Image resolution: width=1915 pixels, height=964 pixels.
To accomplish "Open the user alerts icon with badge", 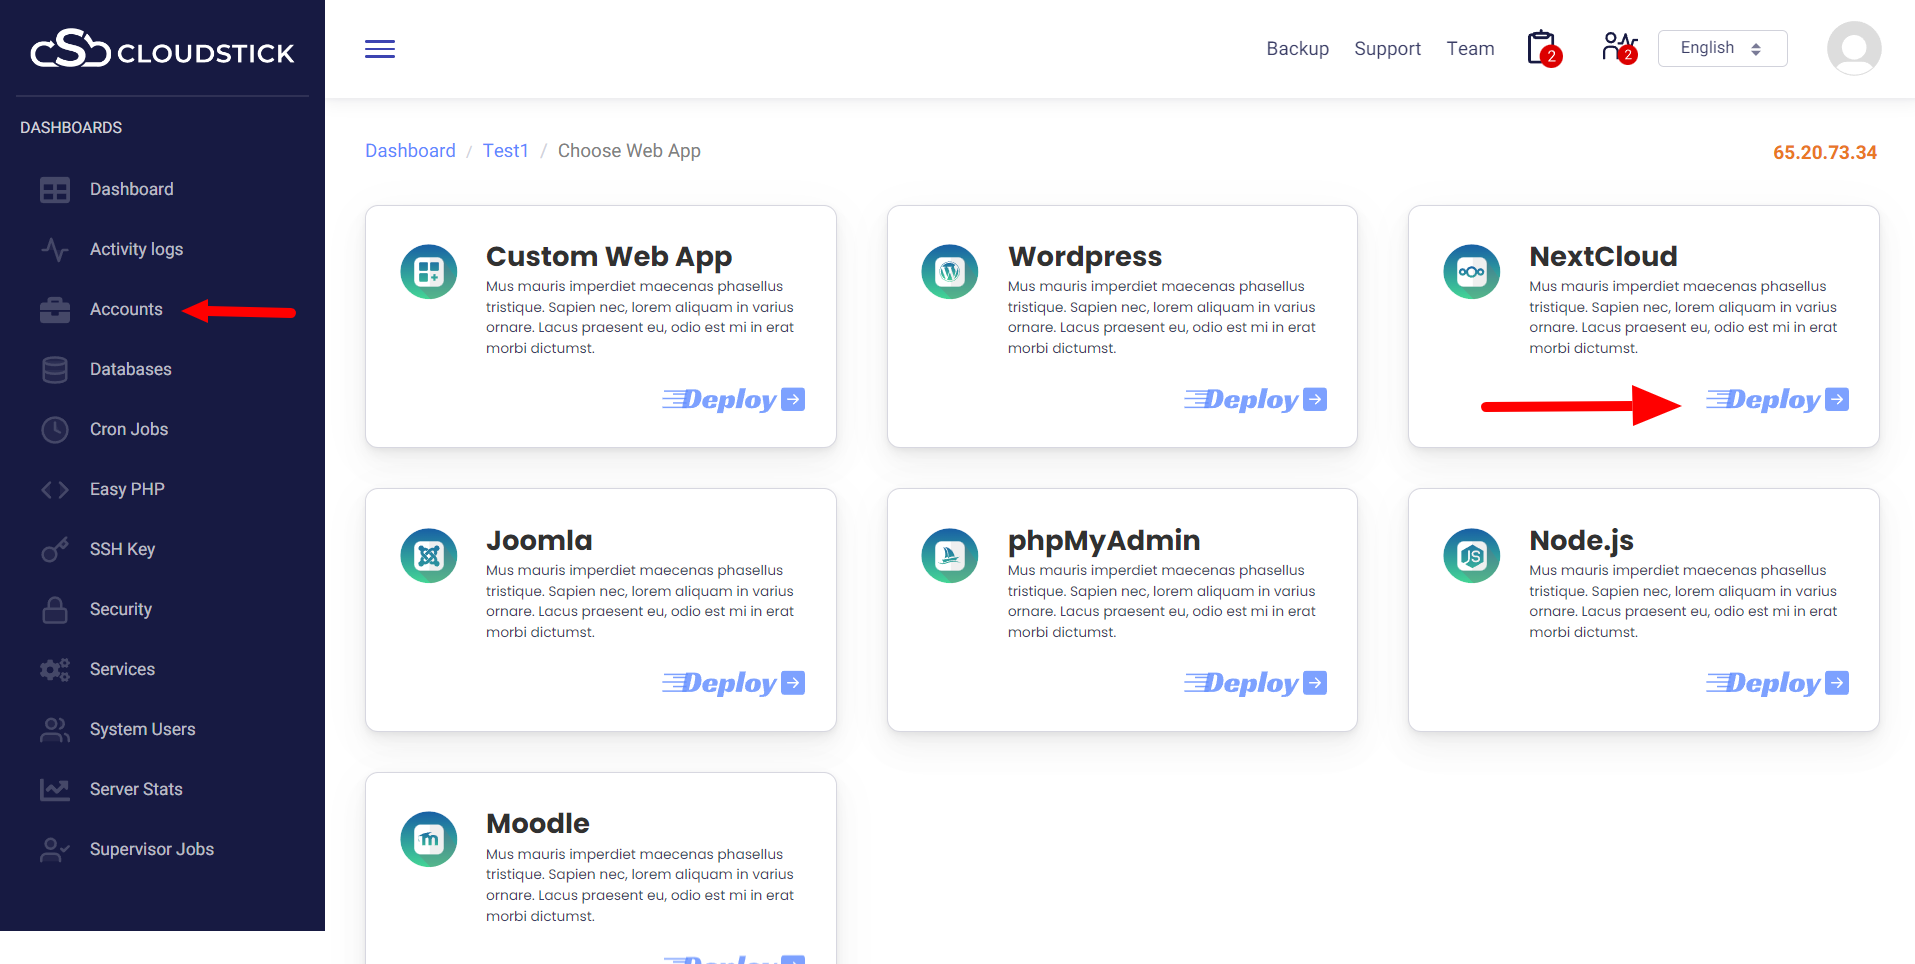I will [1618, 48].
